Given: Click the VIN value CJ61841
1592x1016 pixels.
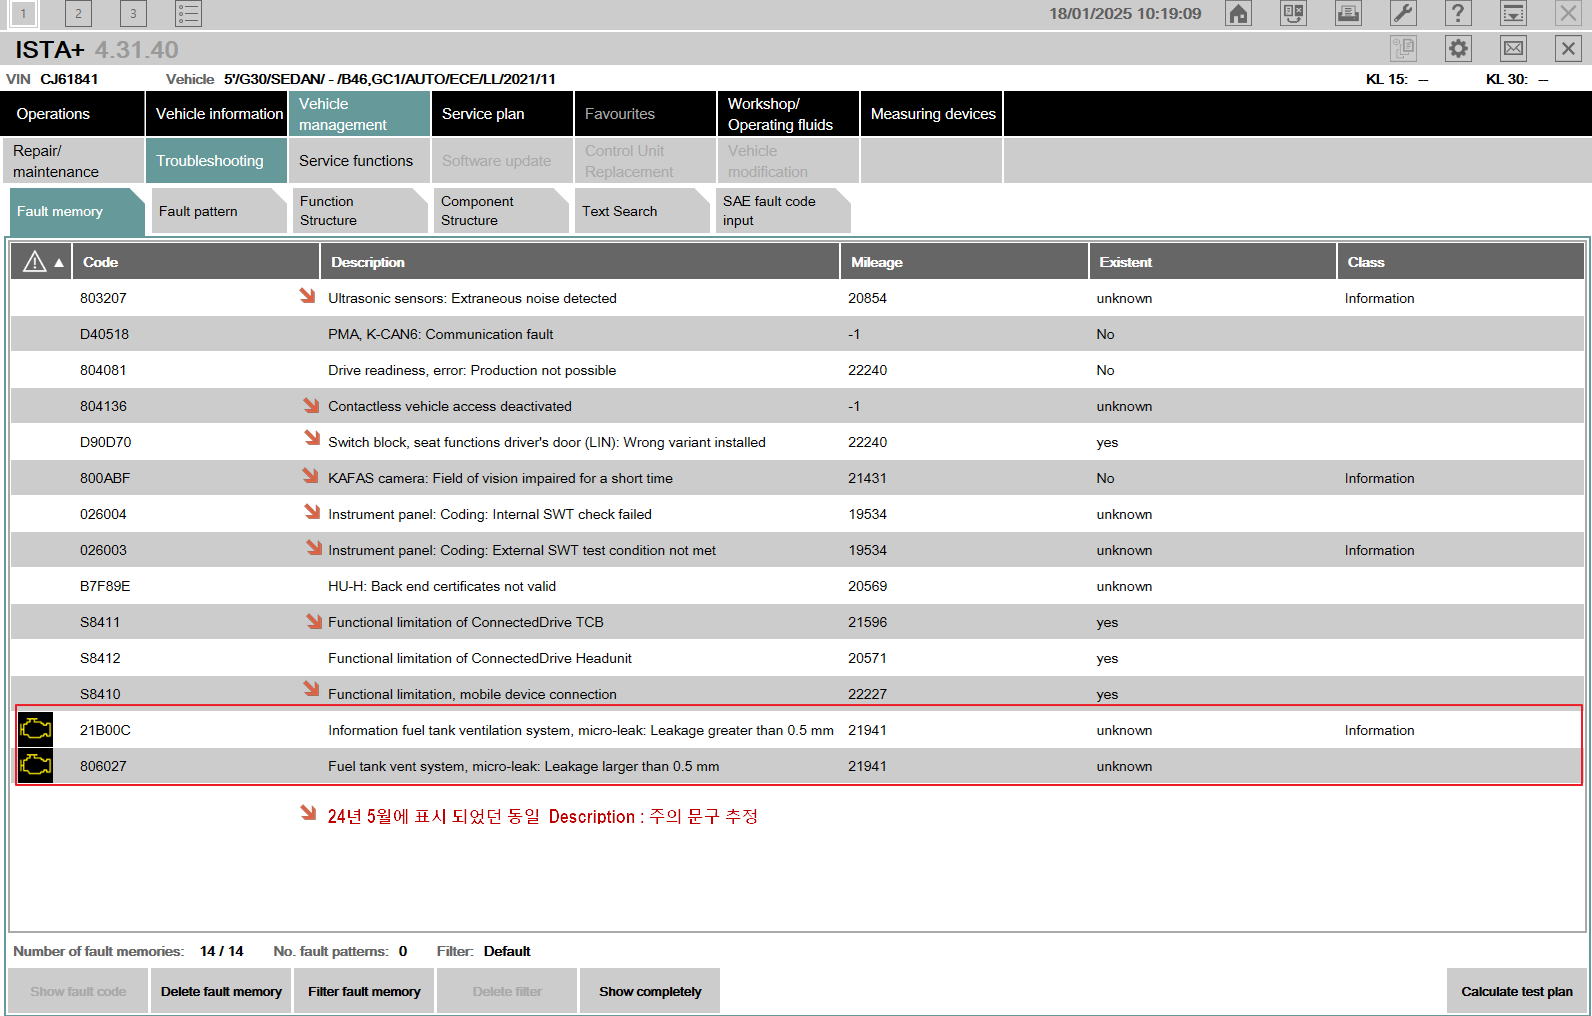Looking at the screenshot, I should pos(69,79).
